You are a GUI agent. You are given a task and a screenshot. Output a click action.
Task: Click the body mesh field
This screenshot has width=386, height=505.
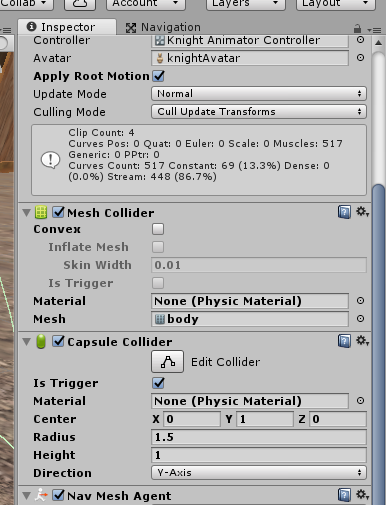(x=250, y=319)
